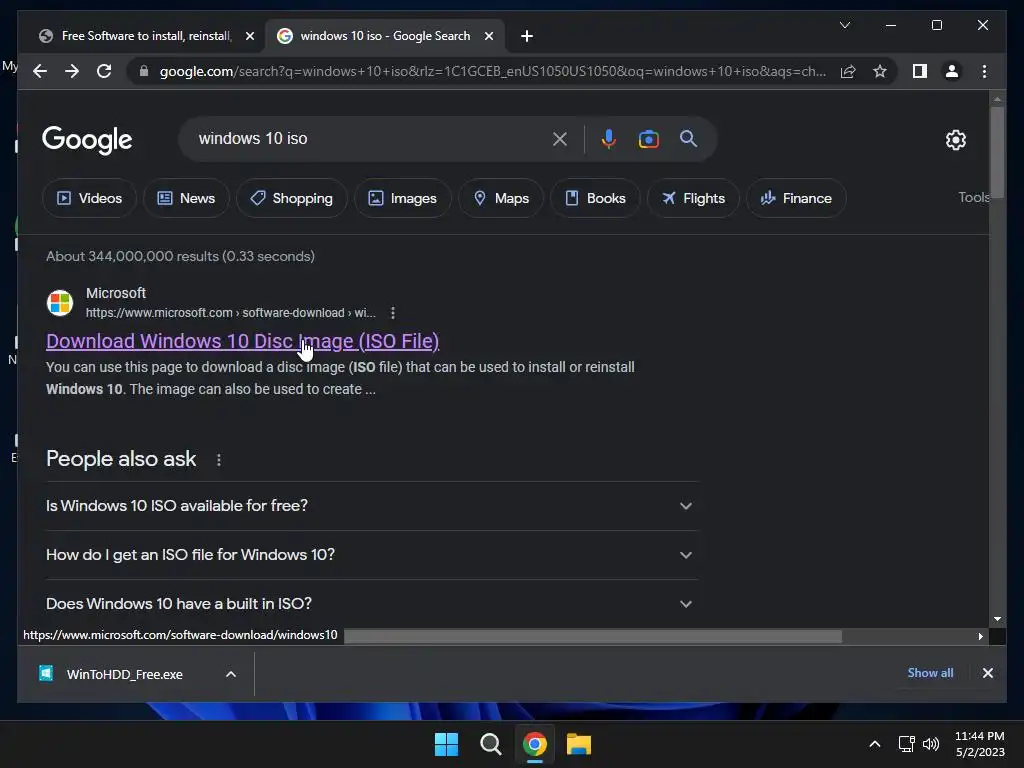The width and height of the screenshot is (1024, 768).
Task: Open a new tab with plus button
Action: click(x=527, y=36)
